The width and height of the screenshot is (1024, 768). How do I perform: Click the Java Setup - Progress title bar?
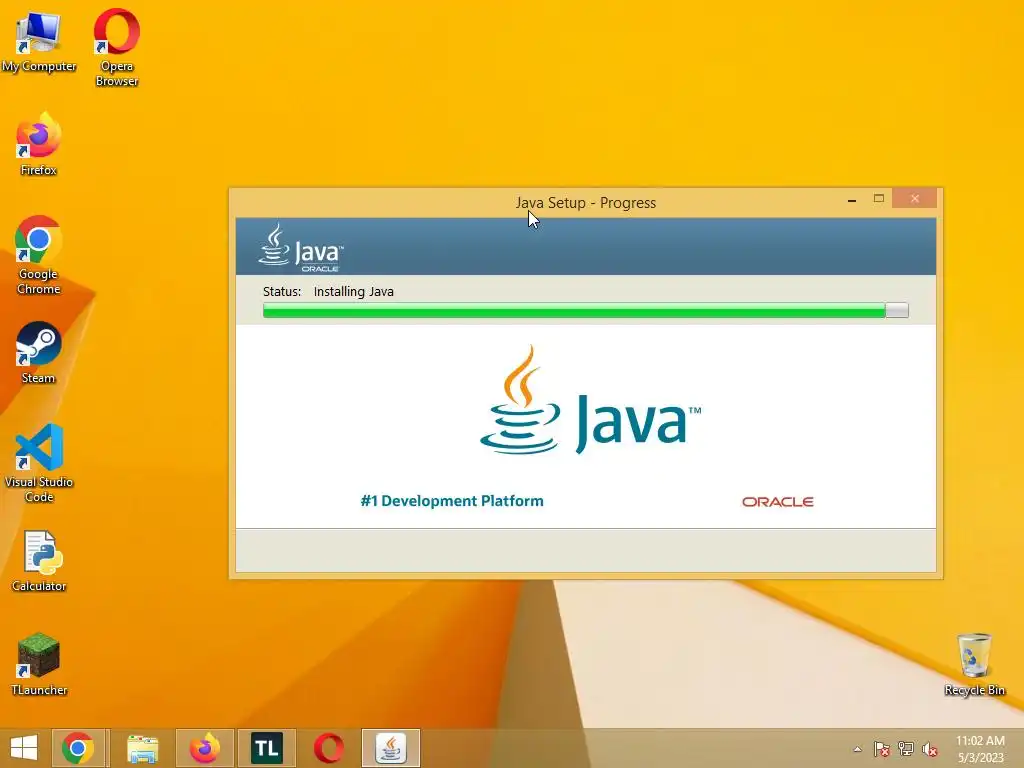click(x=585, y=202)
